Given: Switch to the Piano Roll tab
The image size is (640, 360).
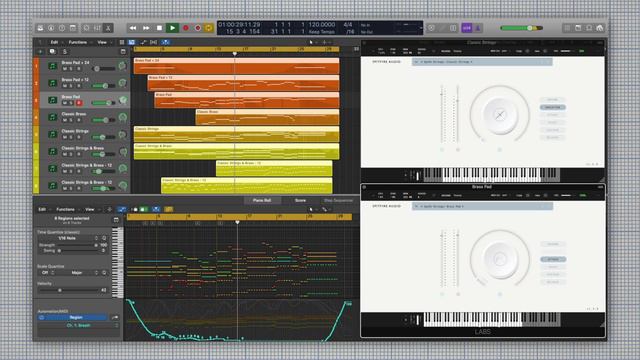Looking at the screenshot, I should [x=262, y=200].
